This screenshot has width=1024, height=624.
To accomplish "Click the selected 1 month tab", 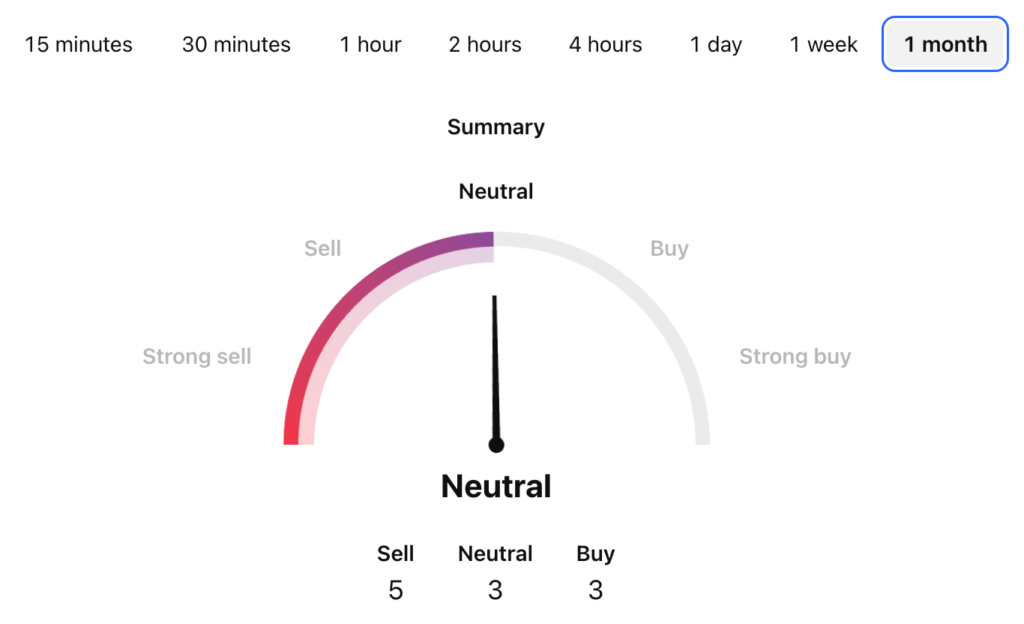I will click(x=945, y=45).
